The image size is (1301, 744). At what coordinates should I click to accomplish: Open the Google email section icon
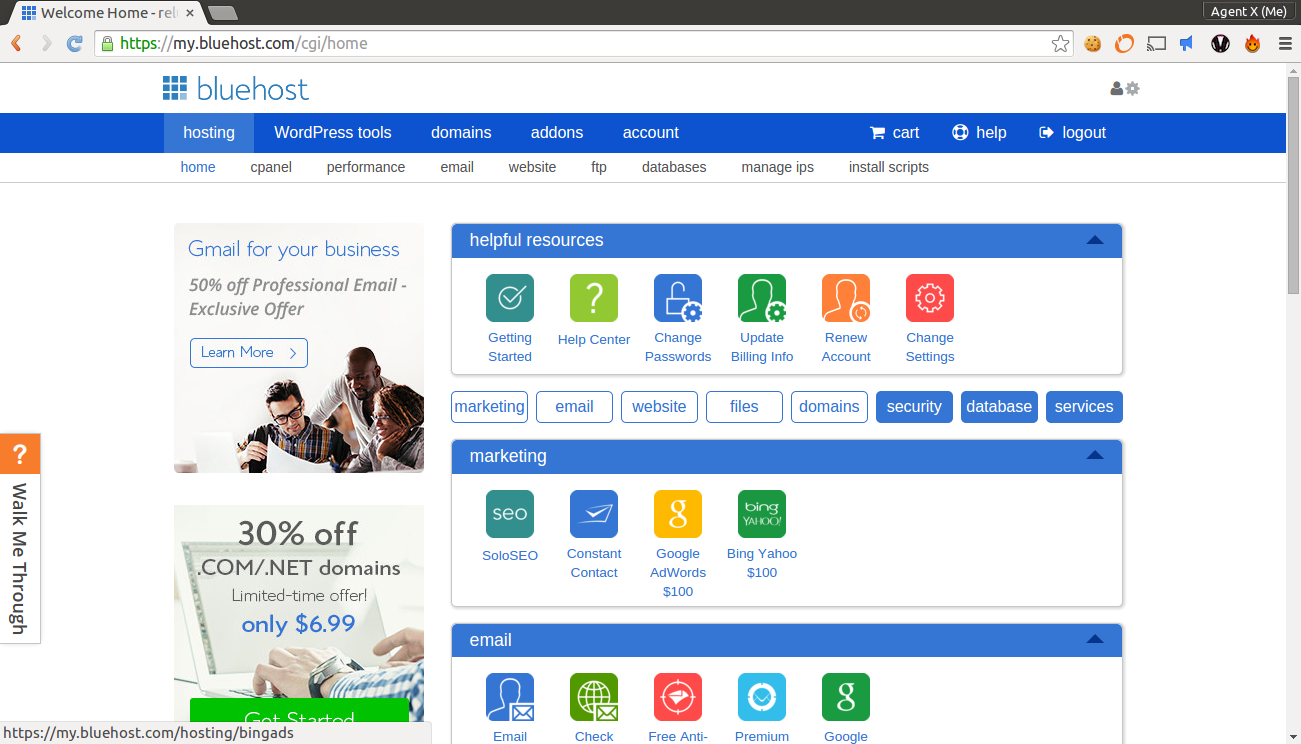pyautogui.click(x=846, y=697)
